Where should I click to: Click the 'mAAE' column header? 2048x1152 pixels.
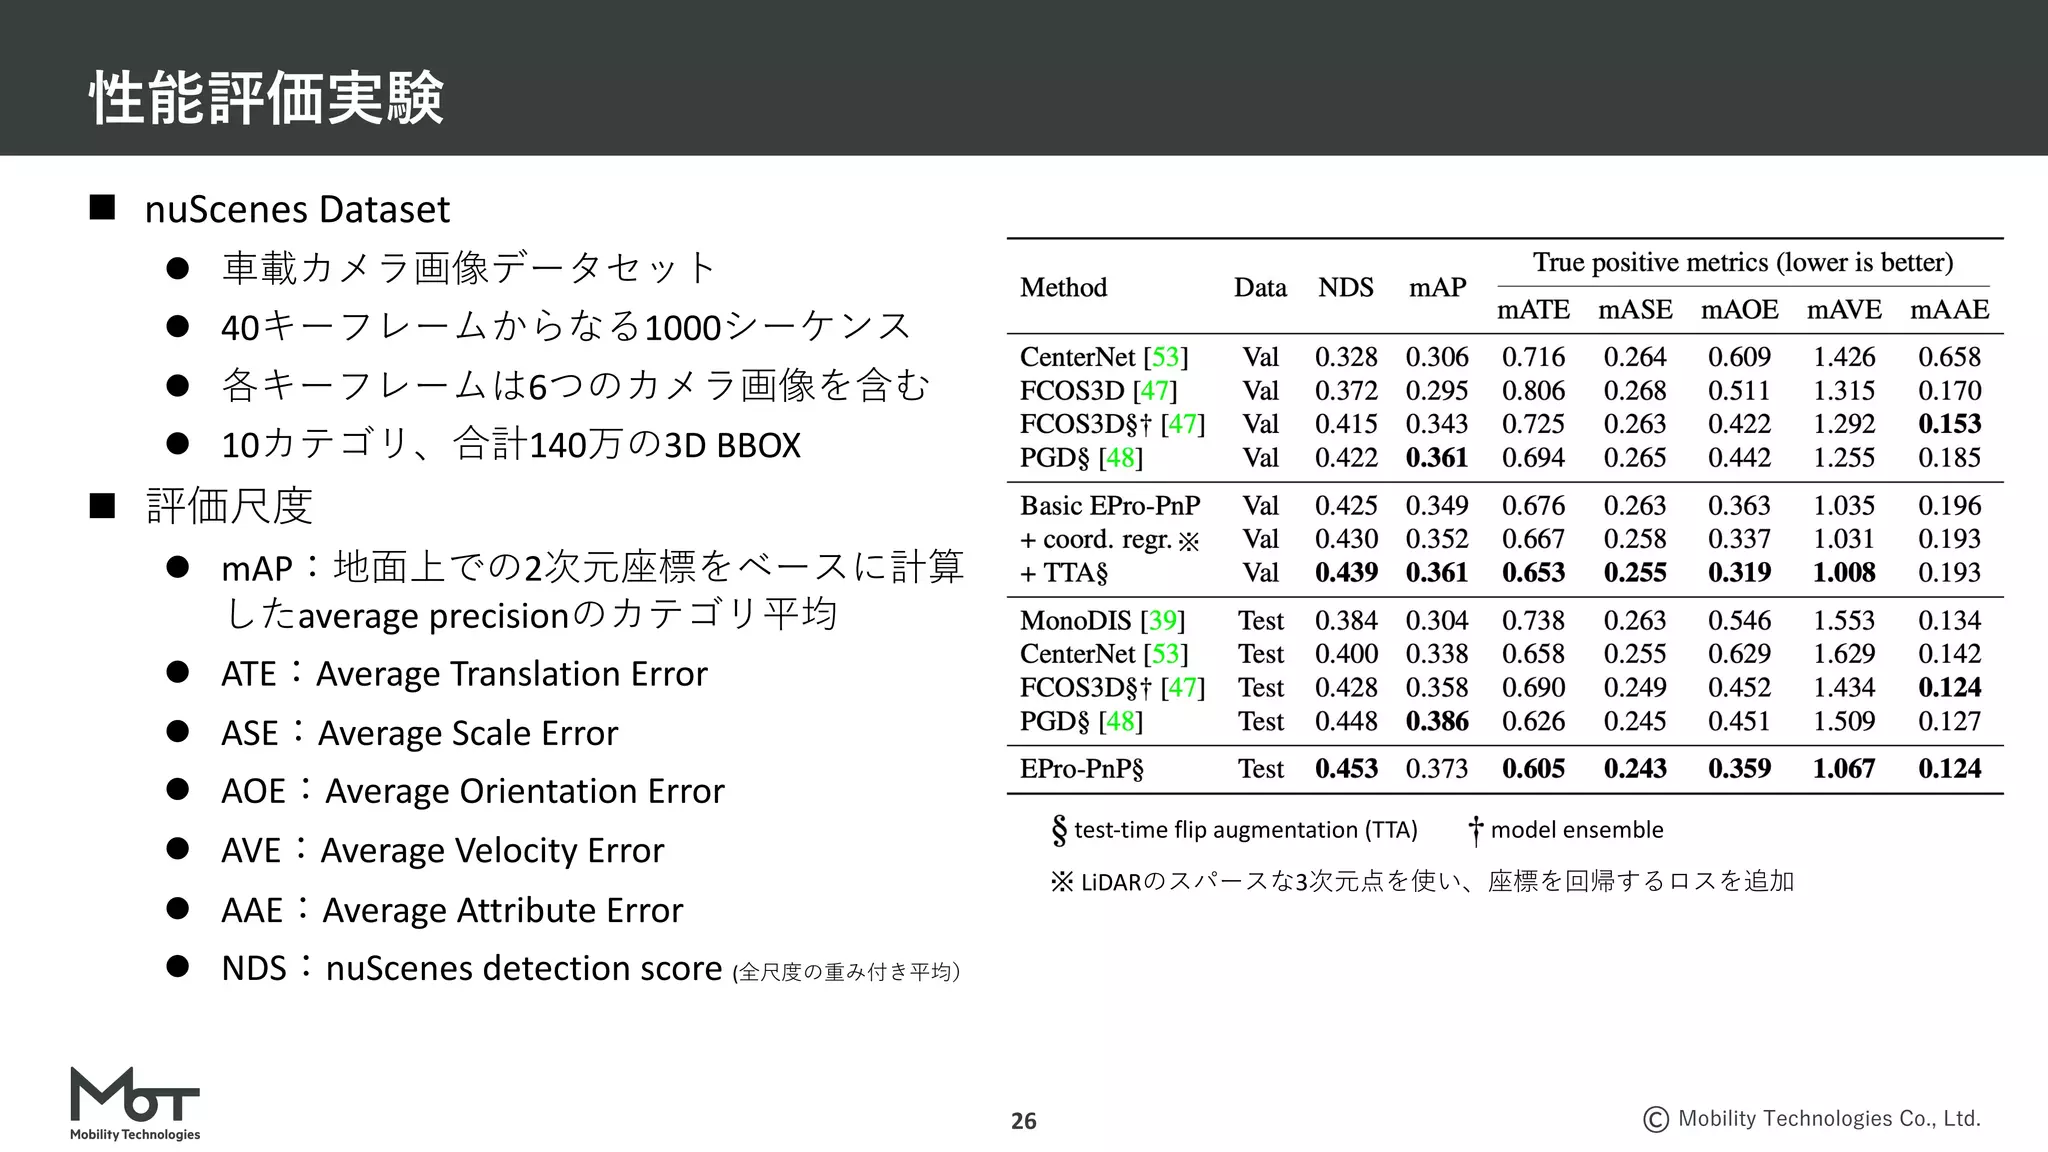(1949, 310)
